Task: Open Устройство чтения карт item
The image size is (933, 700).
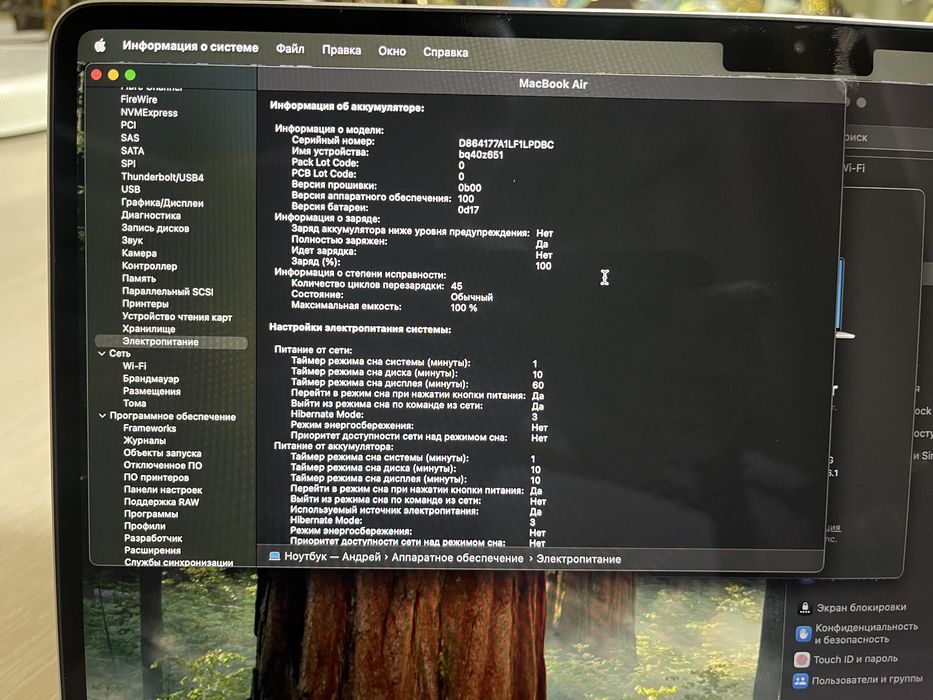Action: [177, 317]
